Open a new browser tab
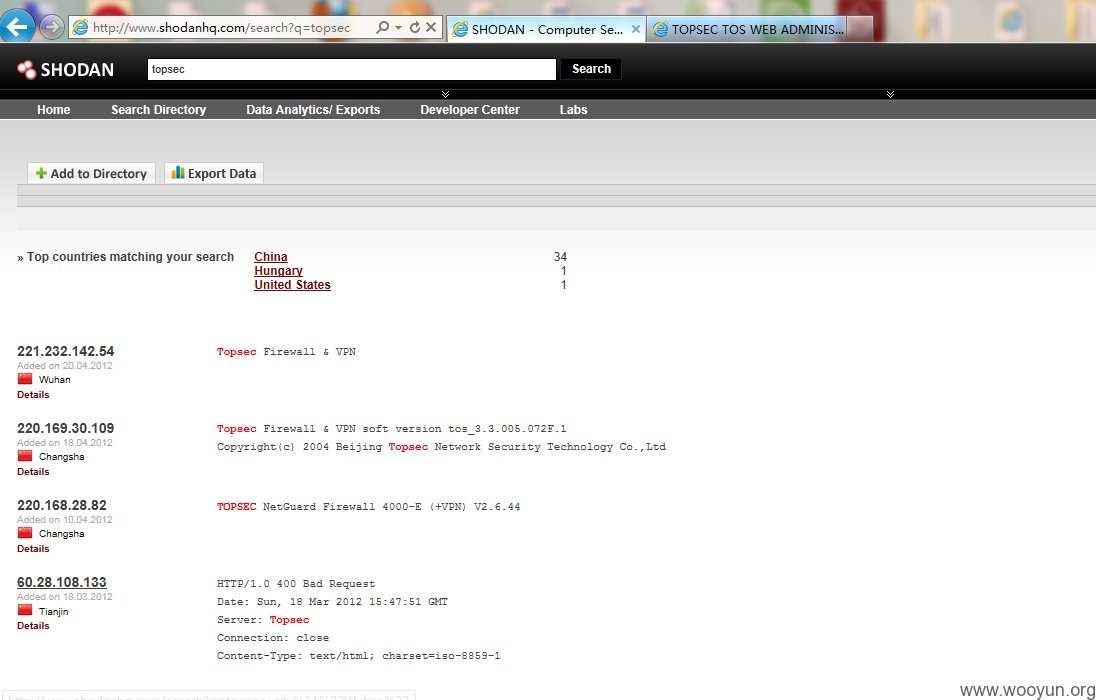Image resolution: width=1096 pixels, height=700 pixels. pos(860,29)
